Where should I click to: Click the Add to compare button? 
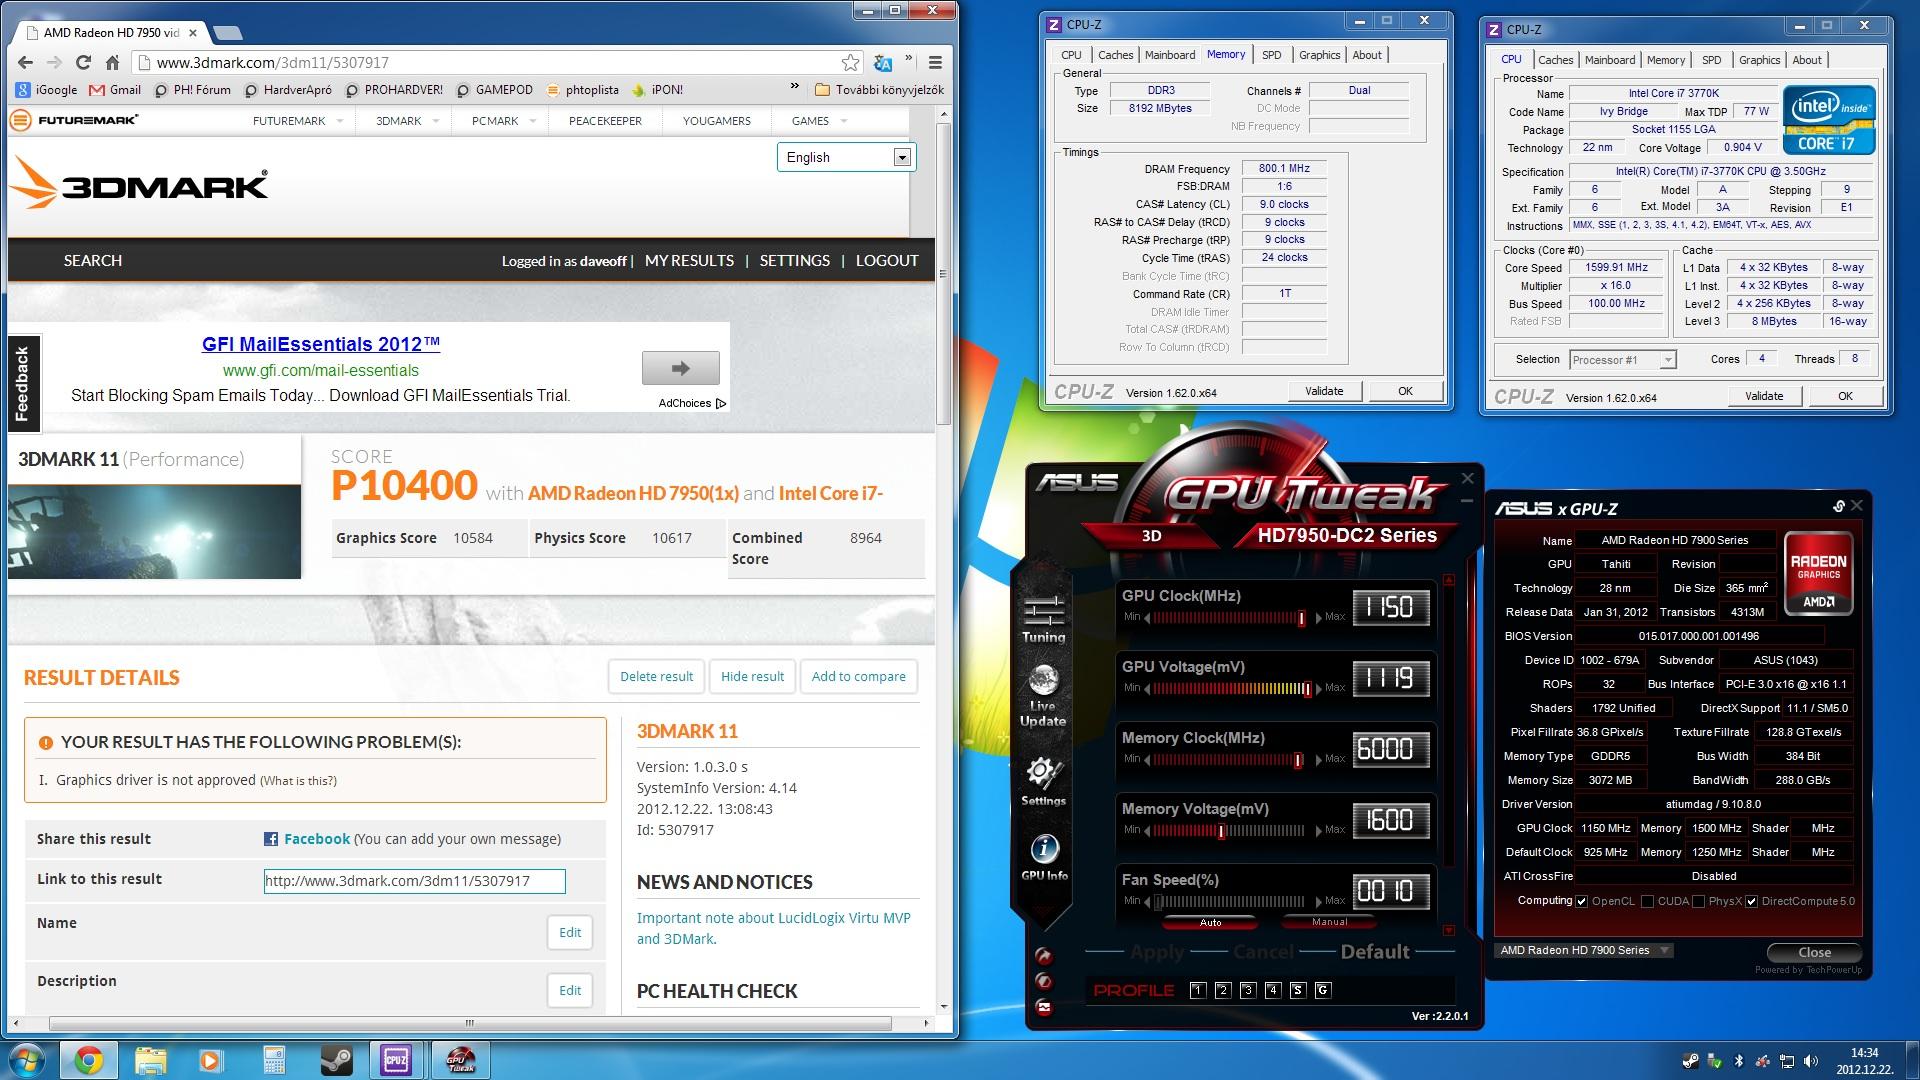point(858,676)
